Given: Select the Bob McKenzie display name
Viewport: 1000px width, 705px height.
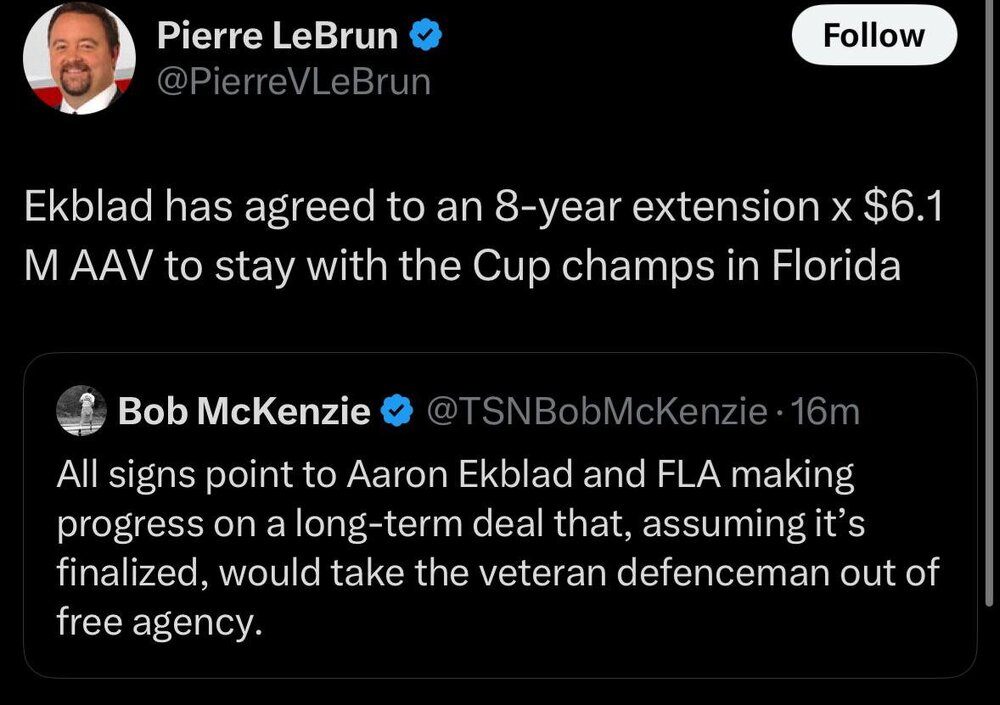Looking at the screenshot, I should click(244, 411).
